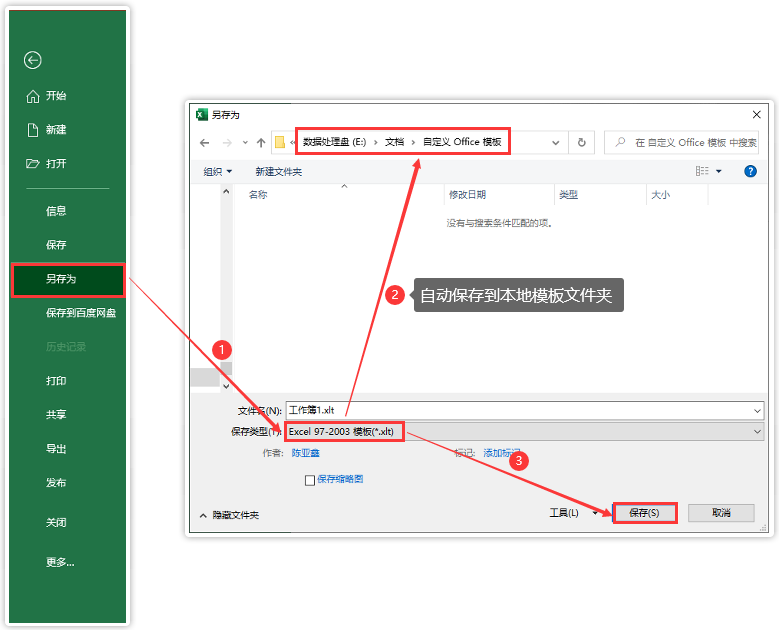Screen dimensions: 779x630
Task: Refresh the folder view
Action: click(581, 143)
